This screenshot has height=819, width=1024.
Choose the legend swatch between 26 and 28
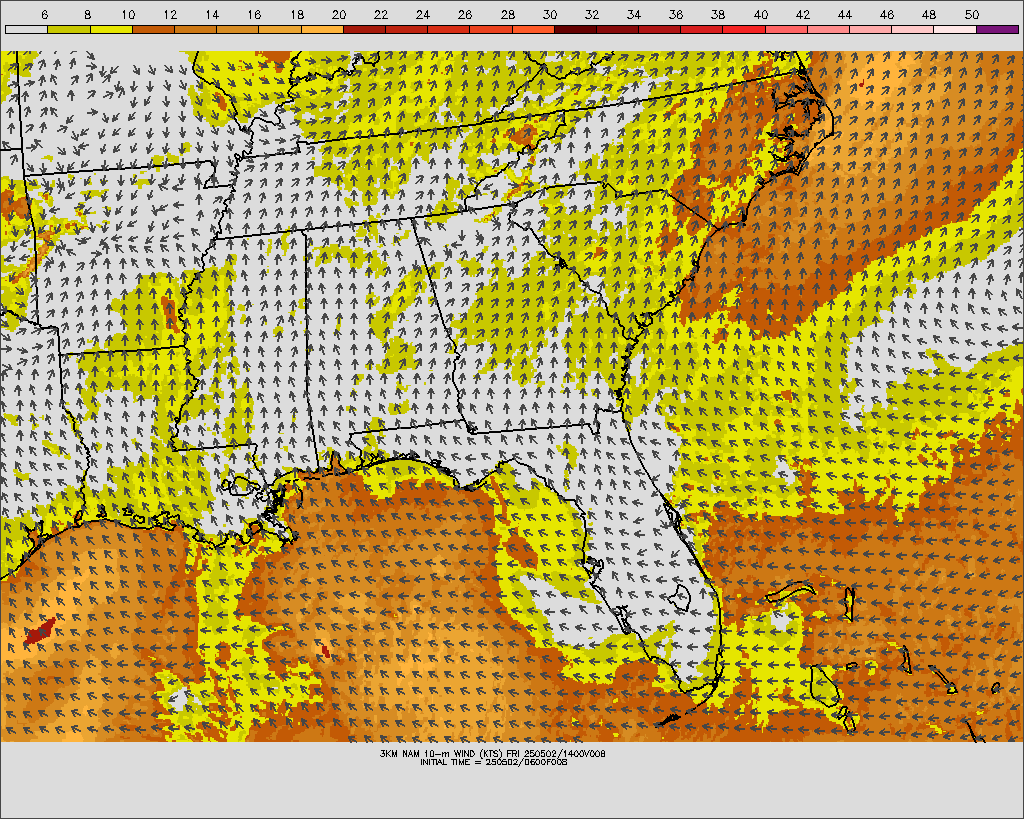coord(491,29)
